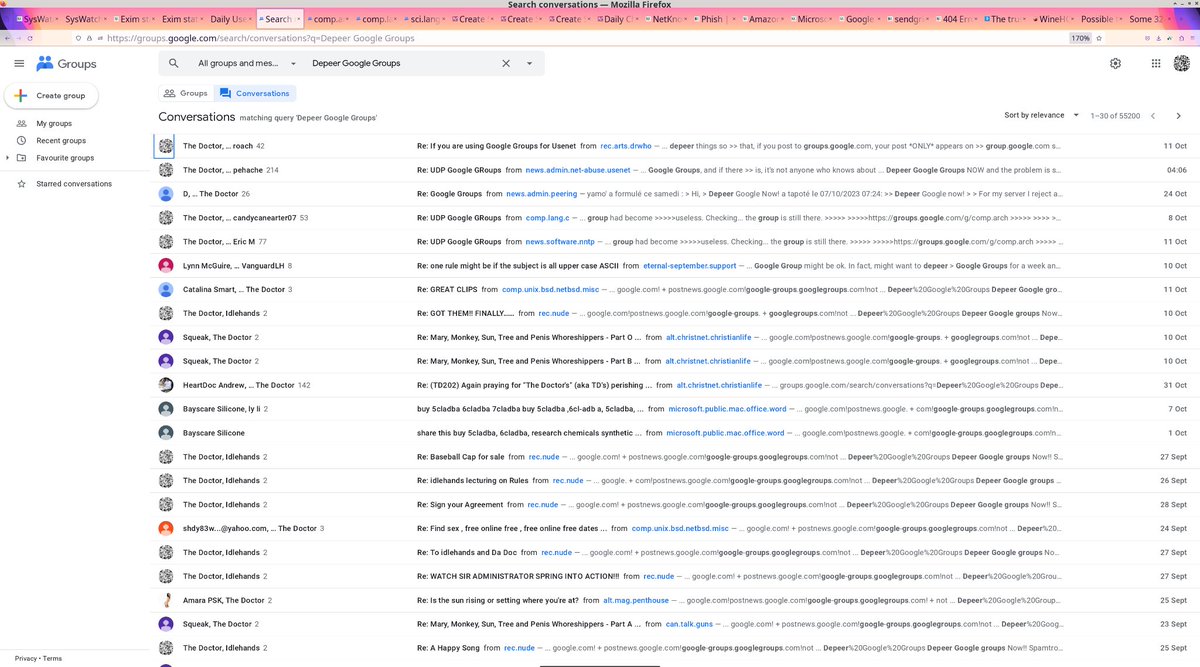1200x667 pixels.
Task: Switch to the Groups results tab
Action: pyautogui.click(x=185, y=93)
